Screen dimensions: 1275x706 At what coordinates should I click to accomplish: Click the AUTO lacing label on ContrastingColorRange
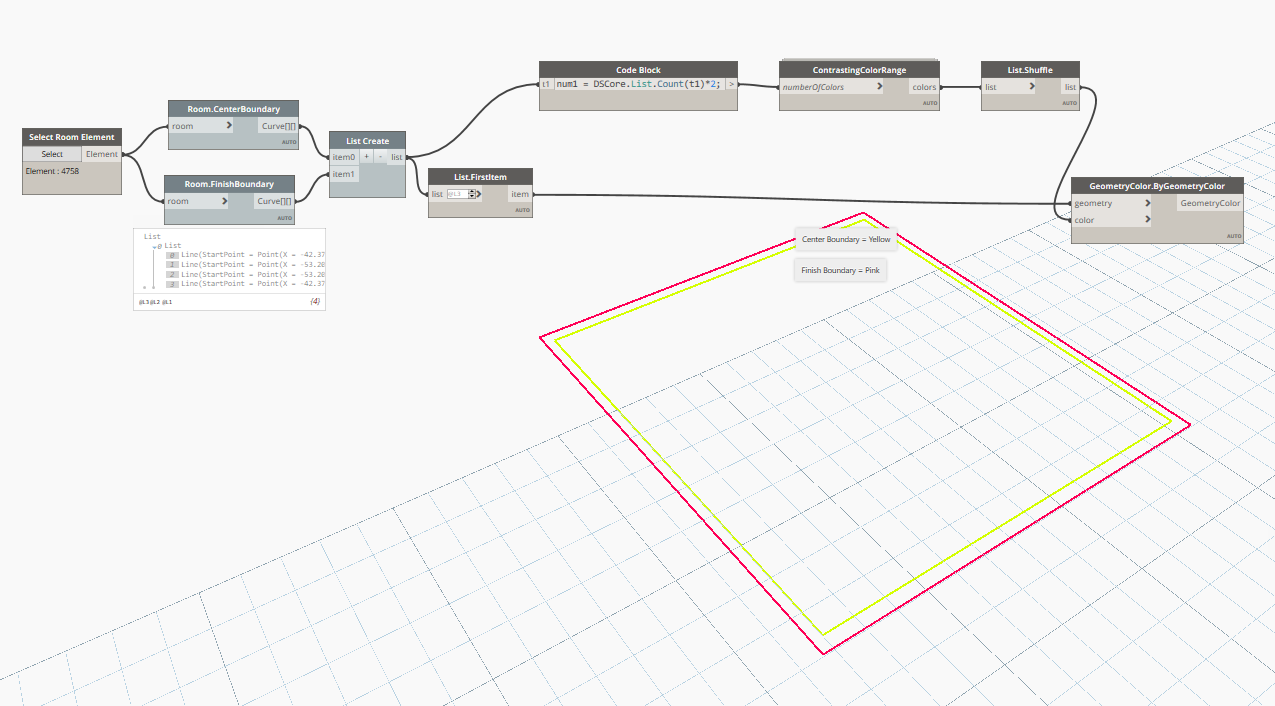(929, 103)
